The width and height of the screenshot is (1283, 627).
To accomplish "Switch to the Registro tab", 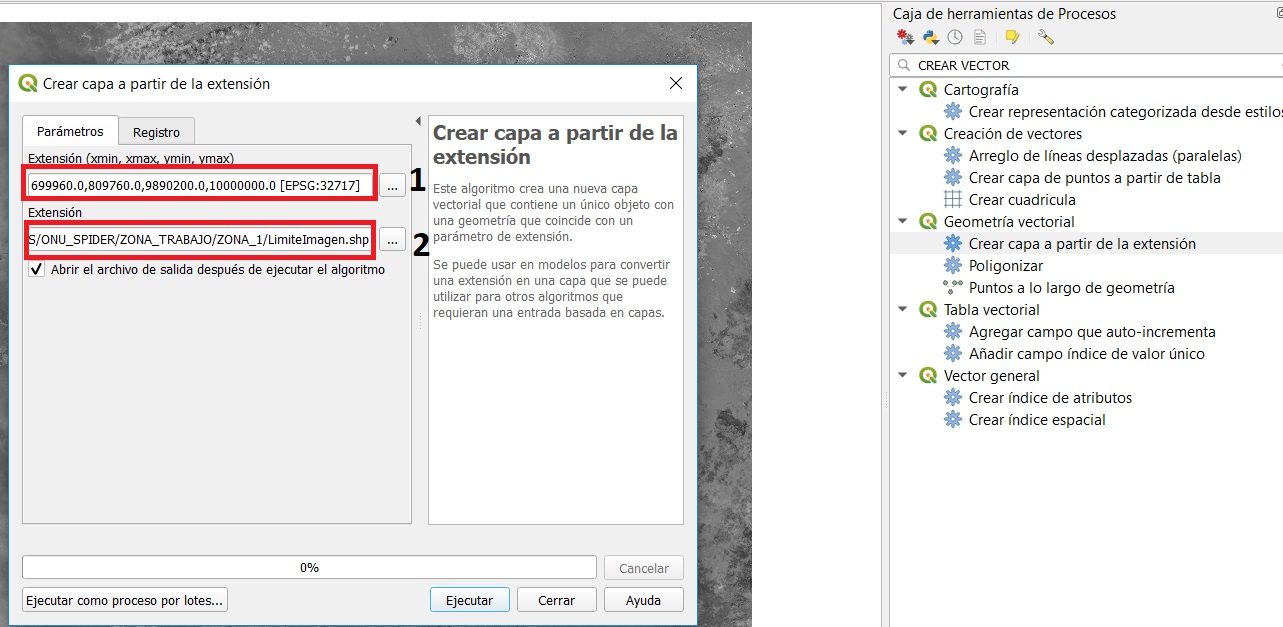I will pos(156,132).
